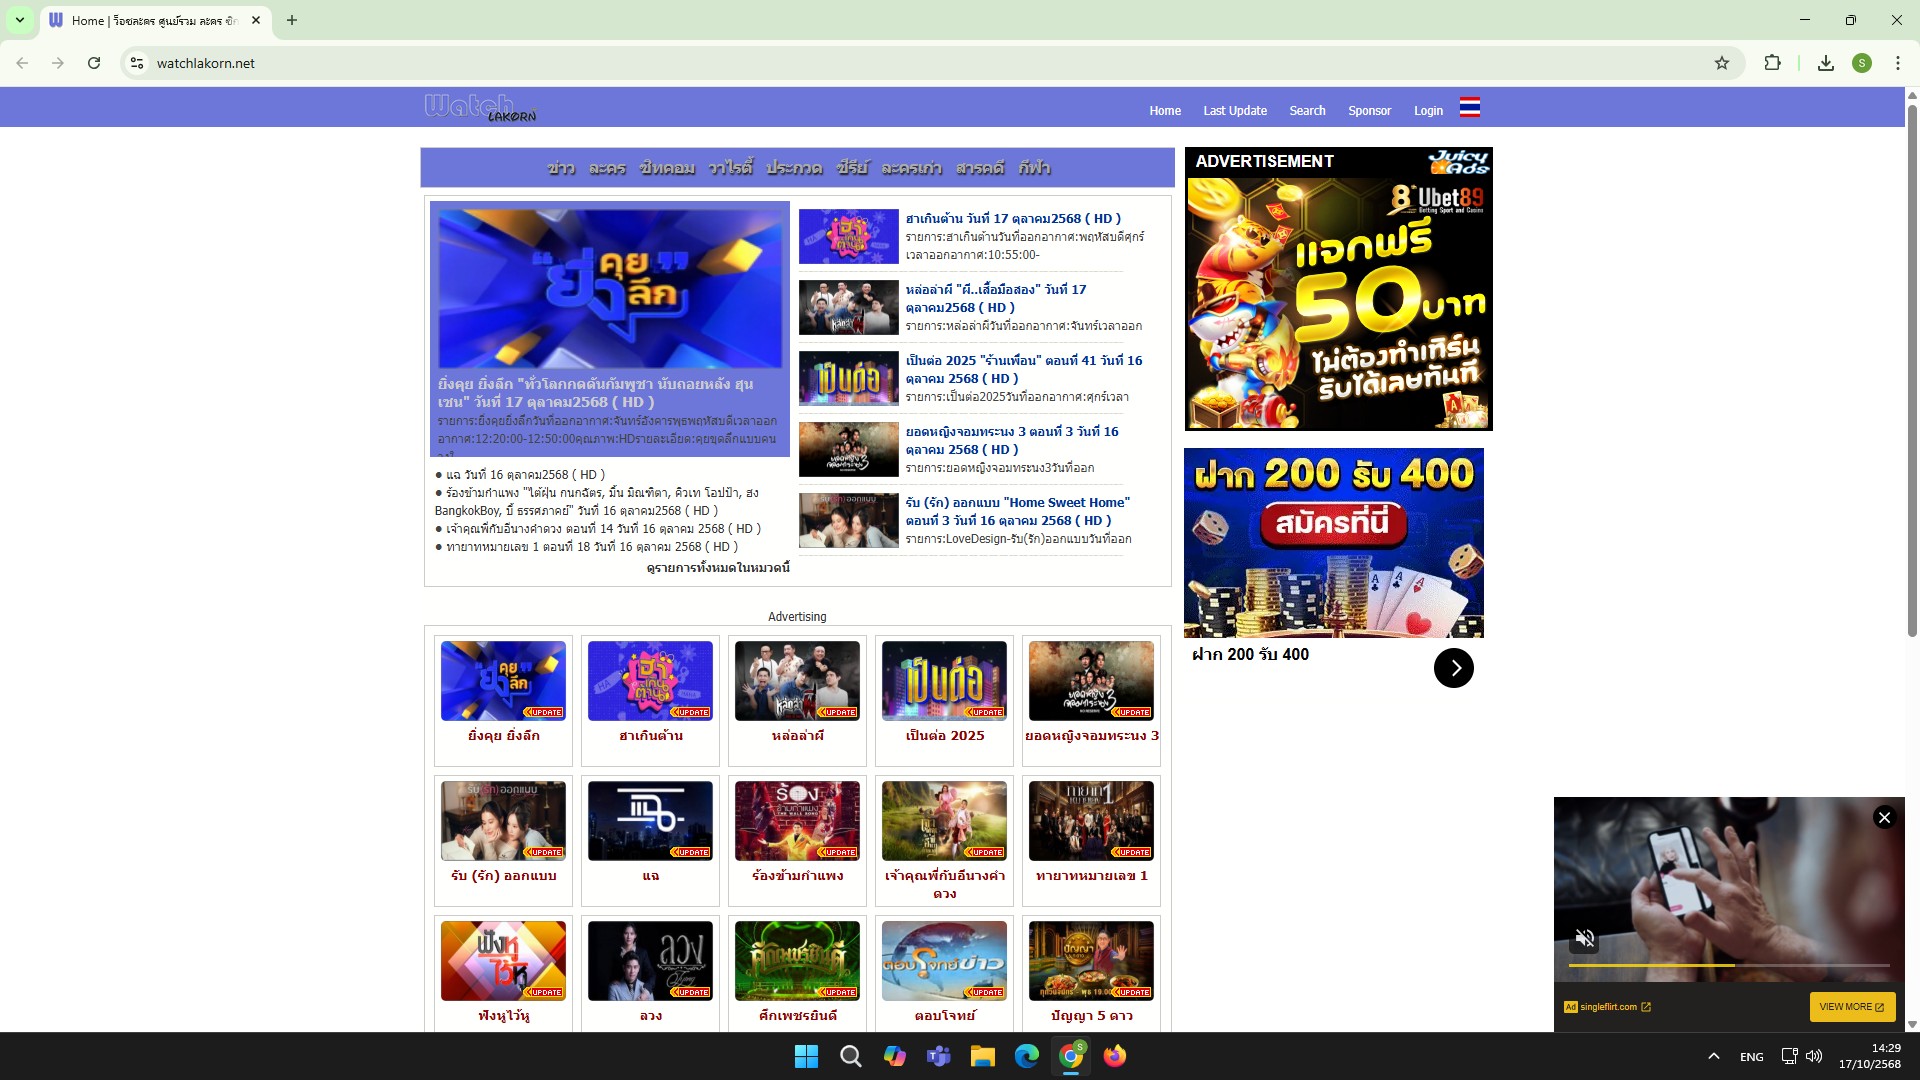Viewport: 1920px width, 1080px height.
Task: Click the video ad progress bar
Action: click(1728, 965)
